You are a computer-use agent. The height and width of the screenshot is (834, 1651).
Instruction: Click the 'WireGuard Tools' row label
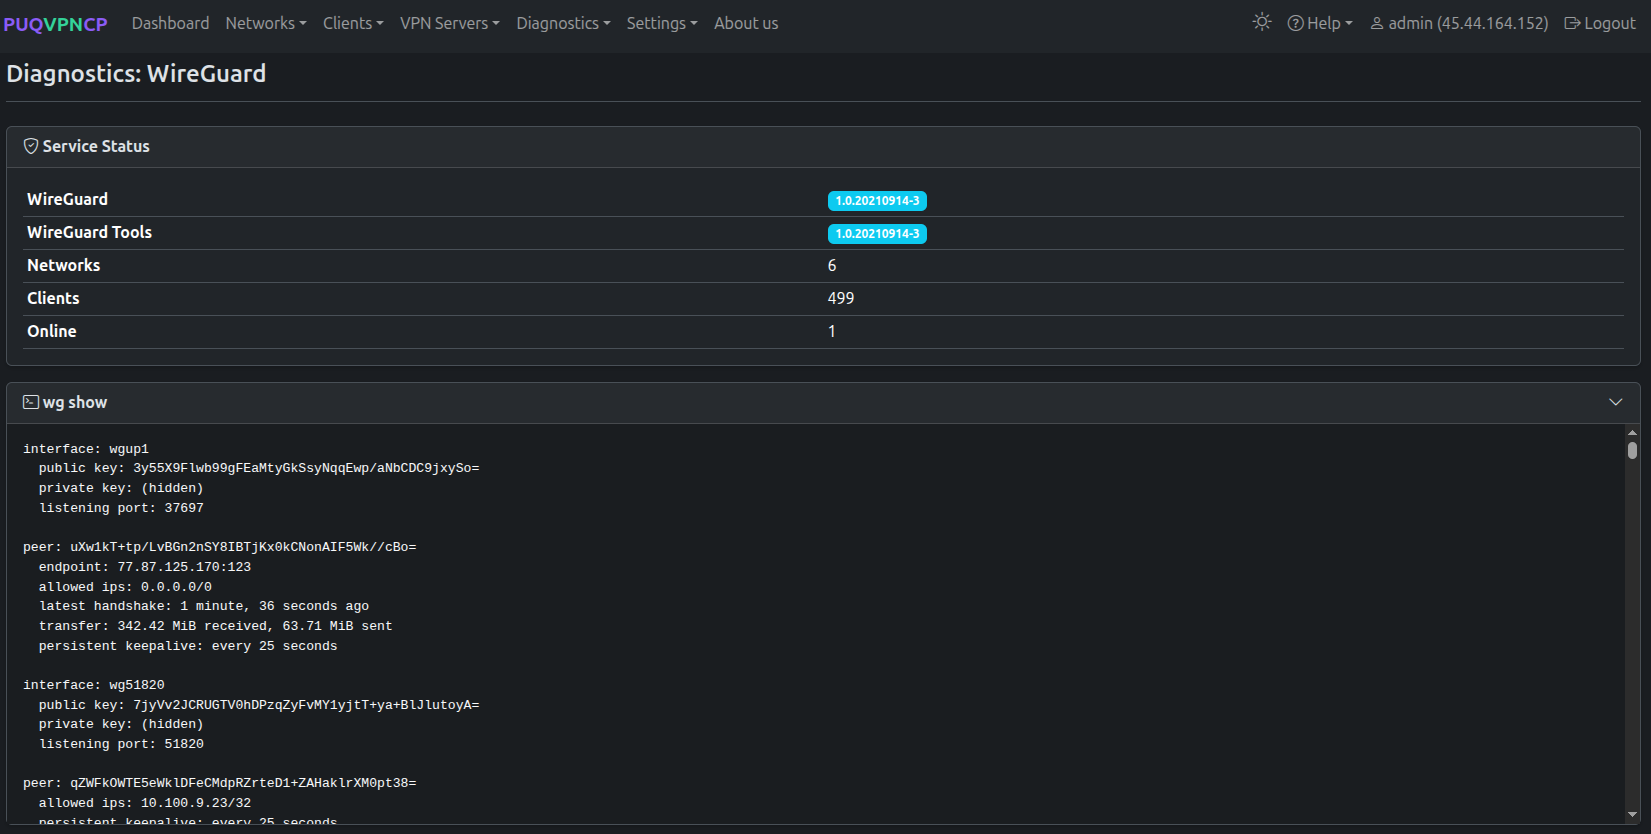coord(89,232)
